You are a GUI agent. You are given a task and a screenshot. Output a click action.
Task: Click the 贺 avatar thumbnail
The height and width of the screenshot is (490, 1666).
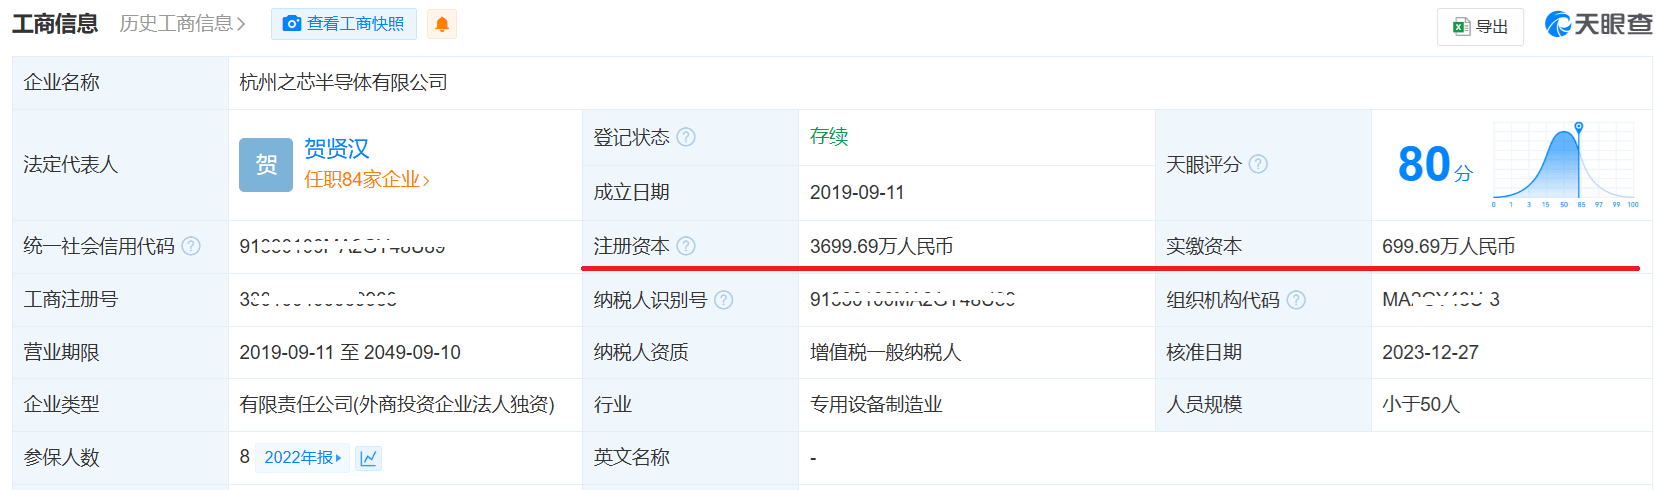point(266,165)
